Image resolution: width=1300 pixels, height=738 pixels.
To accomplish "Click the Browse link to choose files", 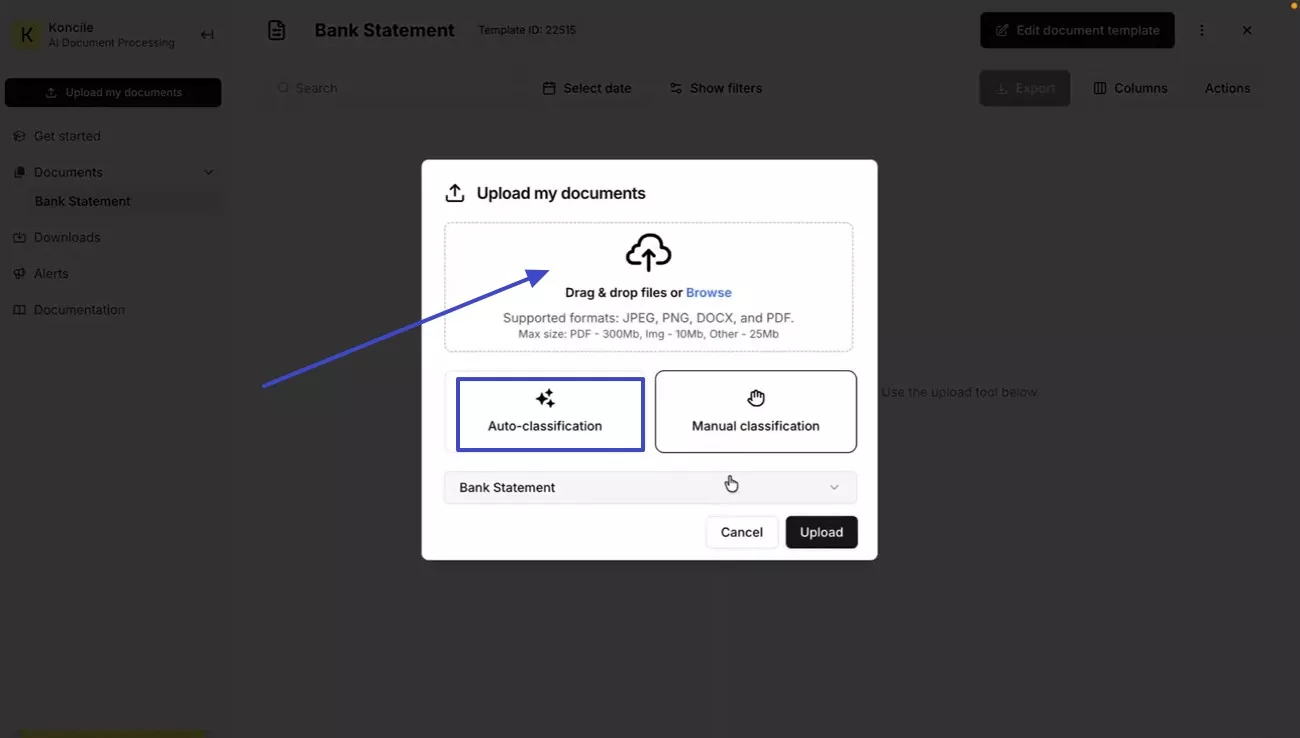I will point(709,292).
